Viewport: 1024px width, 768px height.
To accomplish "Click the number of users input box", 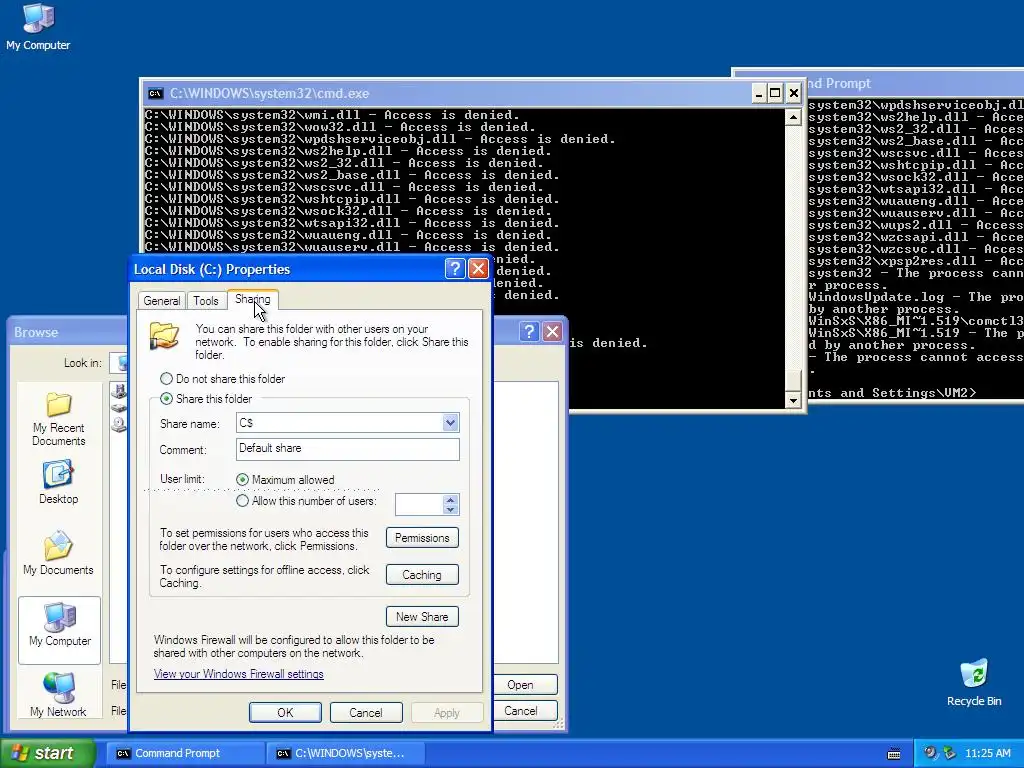I will click(419, 504).
